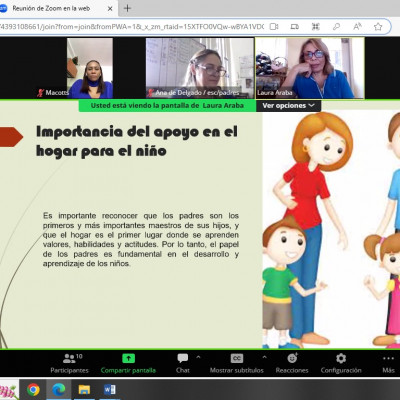Click the Más three-dots button
The image size is (400, 400).
[x=388, y=363]
